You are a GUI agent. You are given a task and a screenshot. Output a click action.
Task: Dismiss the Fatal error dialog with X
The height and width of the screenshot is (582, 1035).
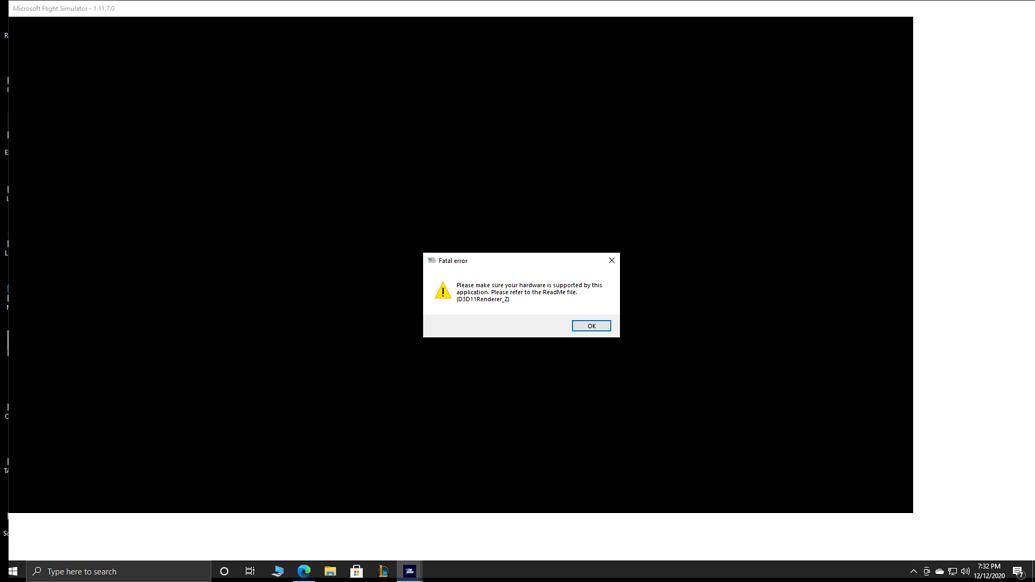[x=611, y=259]
